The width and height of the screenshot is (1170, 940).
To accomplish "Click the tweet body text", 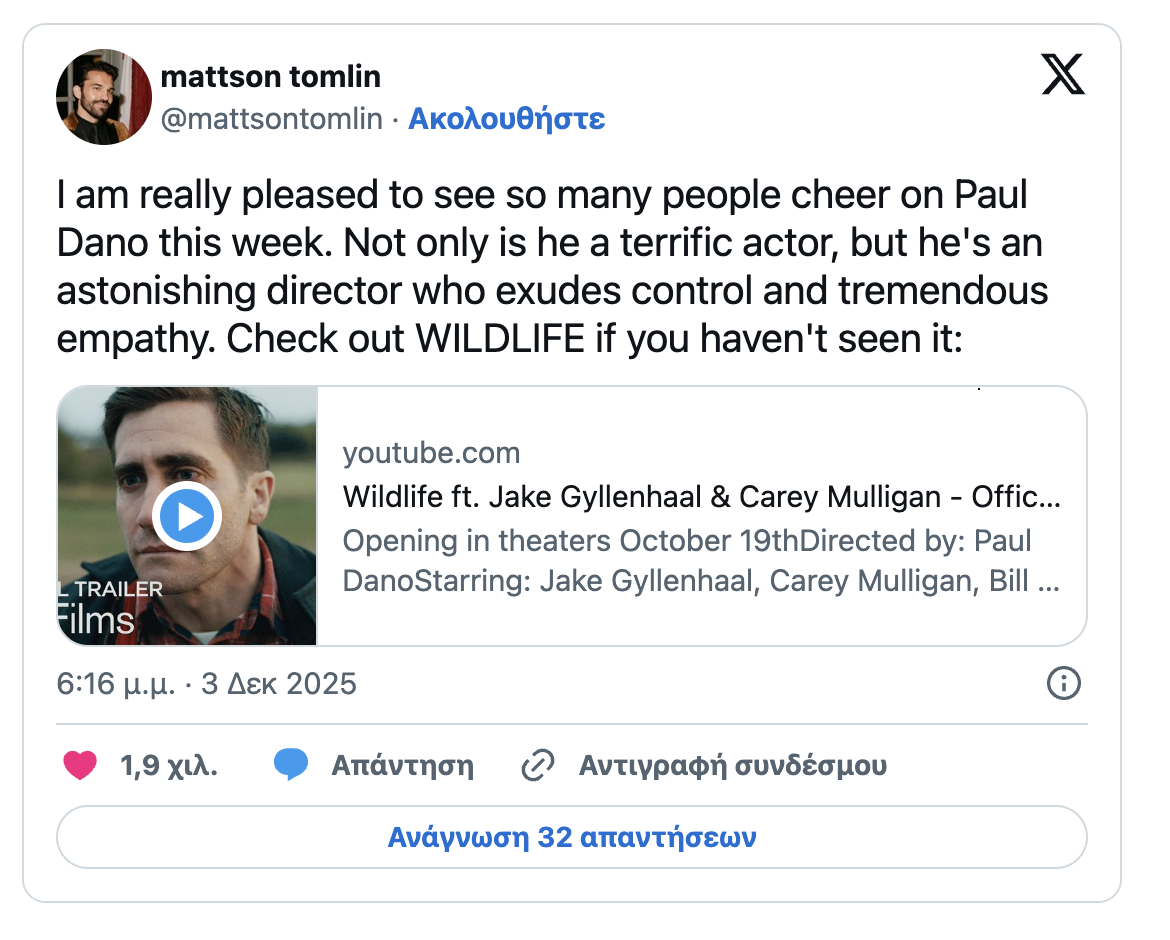I will (552, 267).
